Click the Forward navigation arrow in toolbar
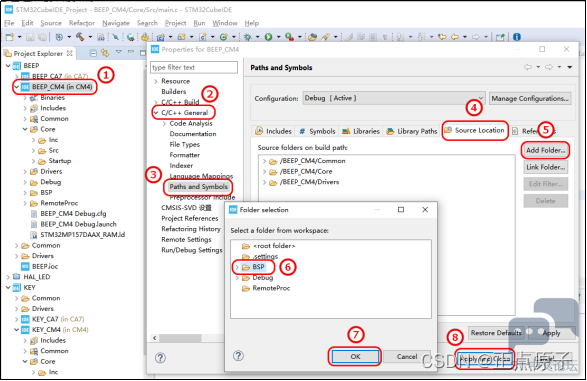 [476, 37]
